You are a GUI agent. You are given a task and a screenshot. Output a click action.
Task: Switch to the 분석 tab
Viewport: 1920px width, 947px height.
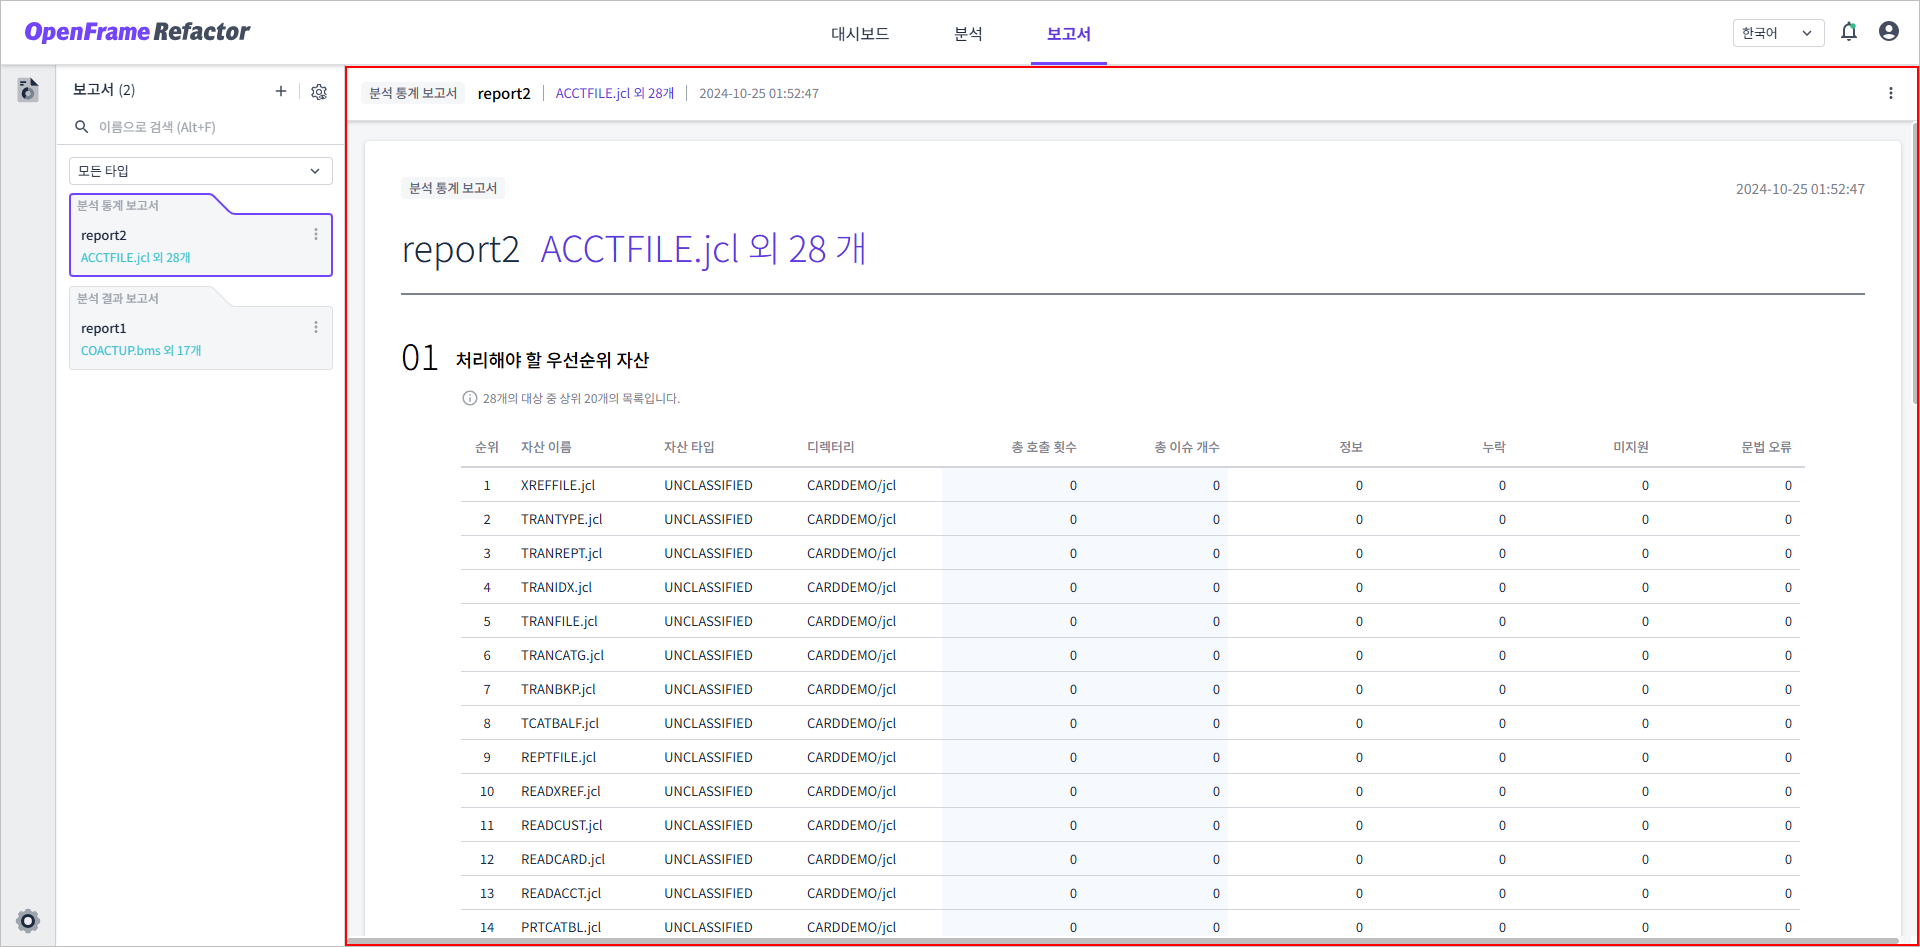point(968,34)
